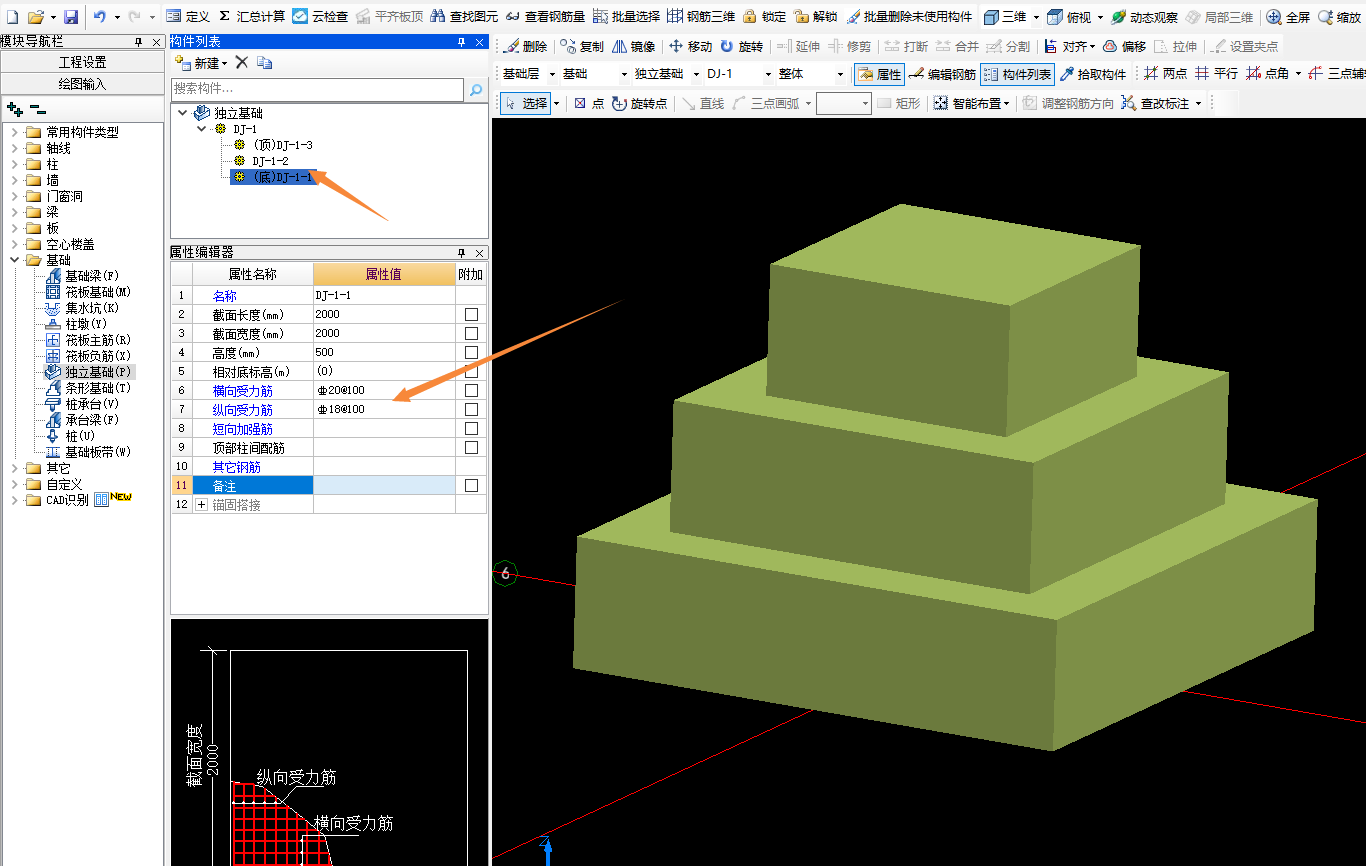Enable 动态观察 orbit view

pyautogui.click(x=1144, y=17)
